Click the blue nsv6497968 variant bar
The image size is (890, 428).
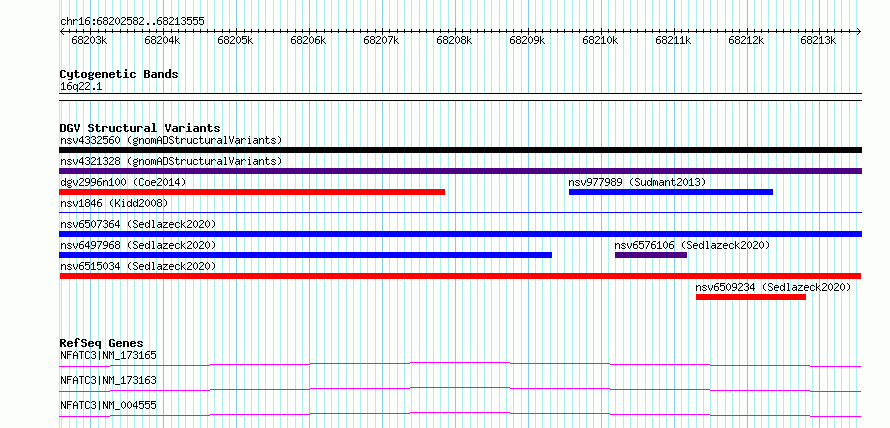coord(305,255)
